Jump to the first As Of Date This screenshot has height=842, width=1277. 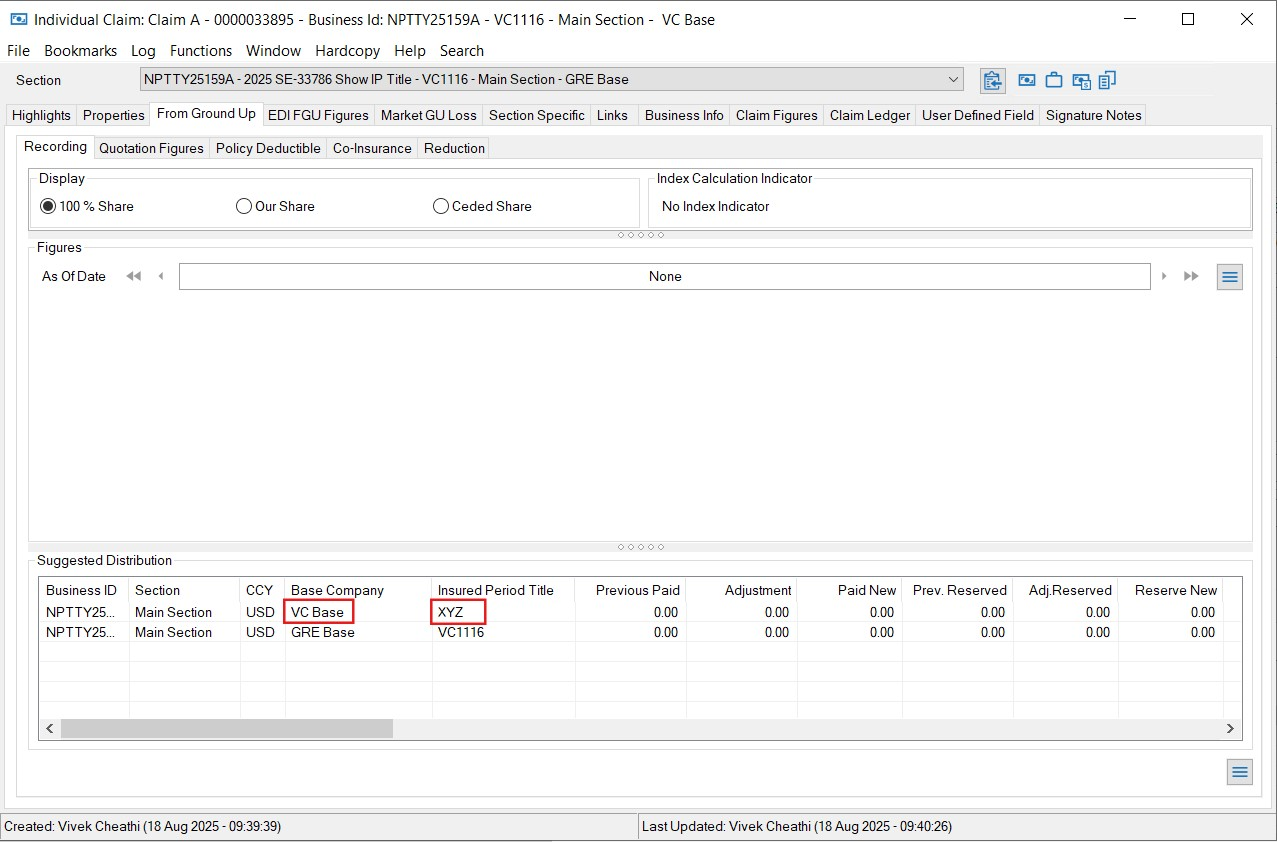tap(134, 276)
